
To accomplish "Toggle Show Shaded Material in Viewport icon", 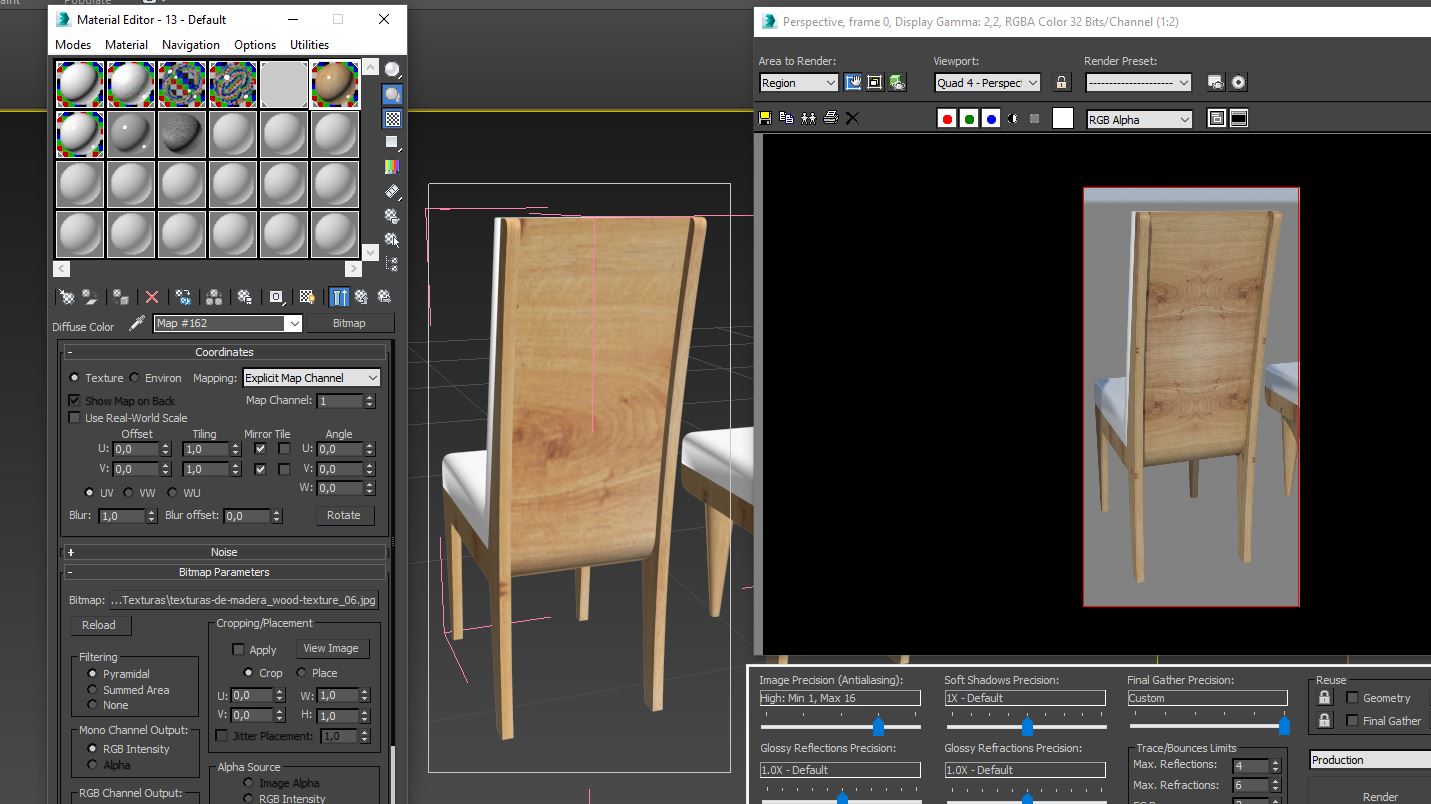I will coord(305,297).
